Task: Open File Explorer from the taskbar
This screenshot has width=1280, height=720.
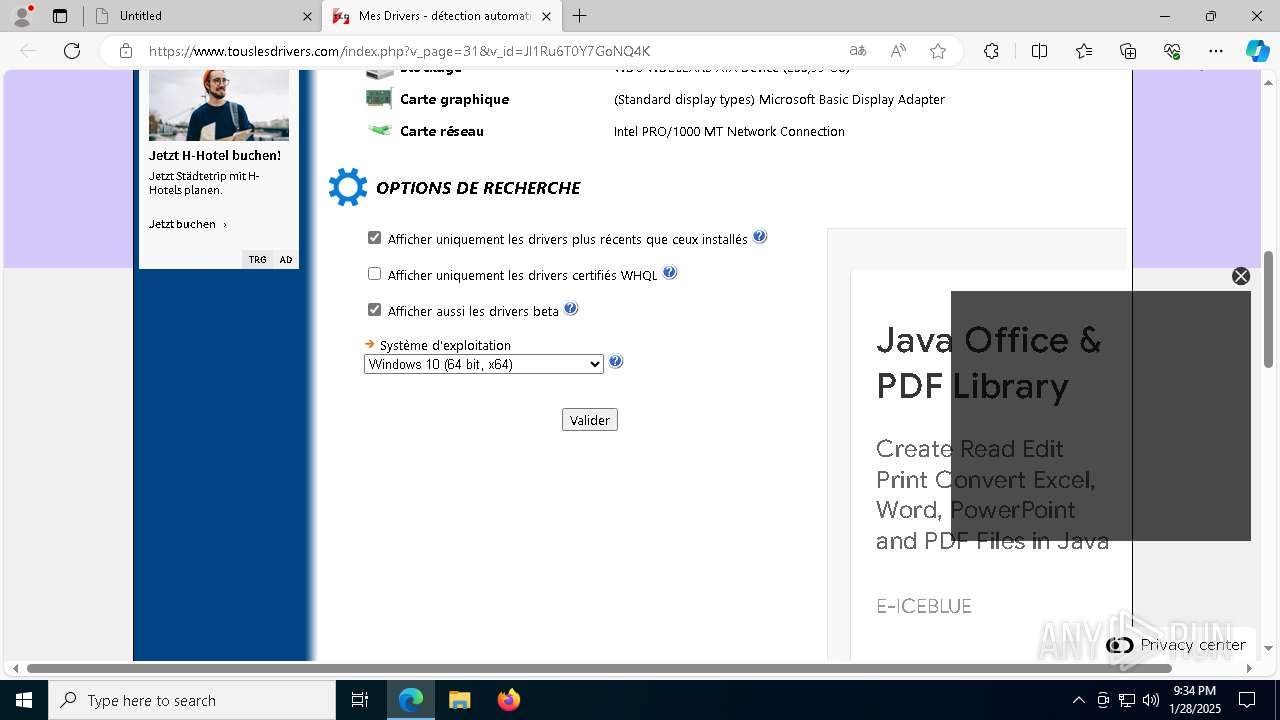Action: (459, 700)
